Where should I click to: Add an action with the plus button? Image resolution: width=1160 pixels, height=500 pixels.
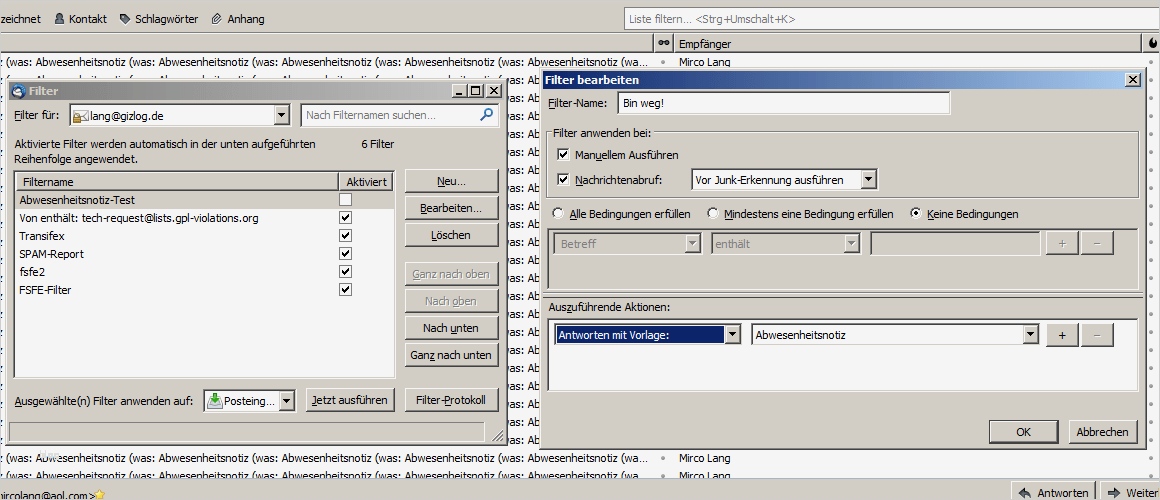[1062, 335]
